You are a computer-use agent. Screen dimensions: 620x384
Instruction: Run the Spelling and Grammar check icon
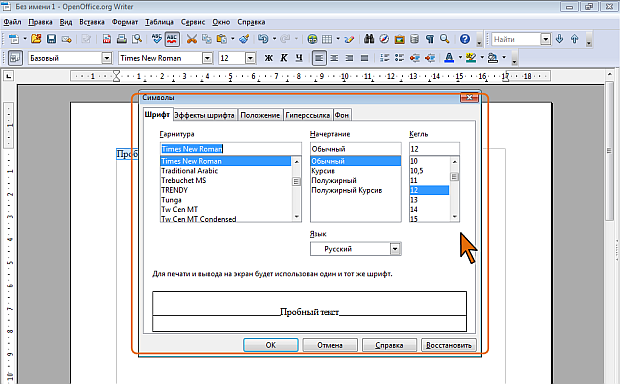(157, 39)
